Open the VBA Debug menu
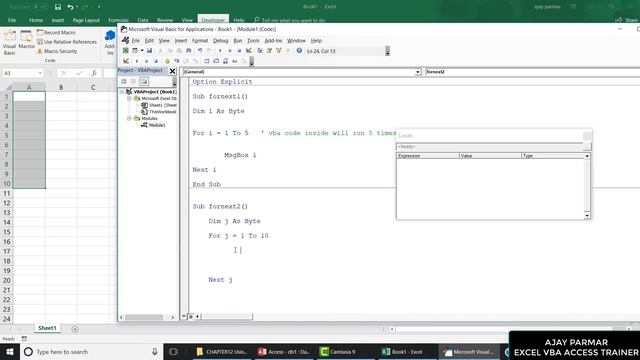This screenshot has width=640, height=360. tap(220, 40)
